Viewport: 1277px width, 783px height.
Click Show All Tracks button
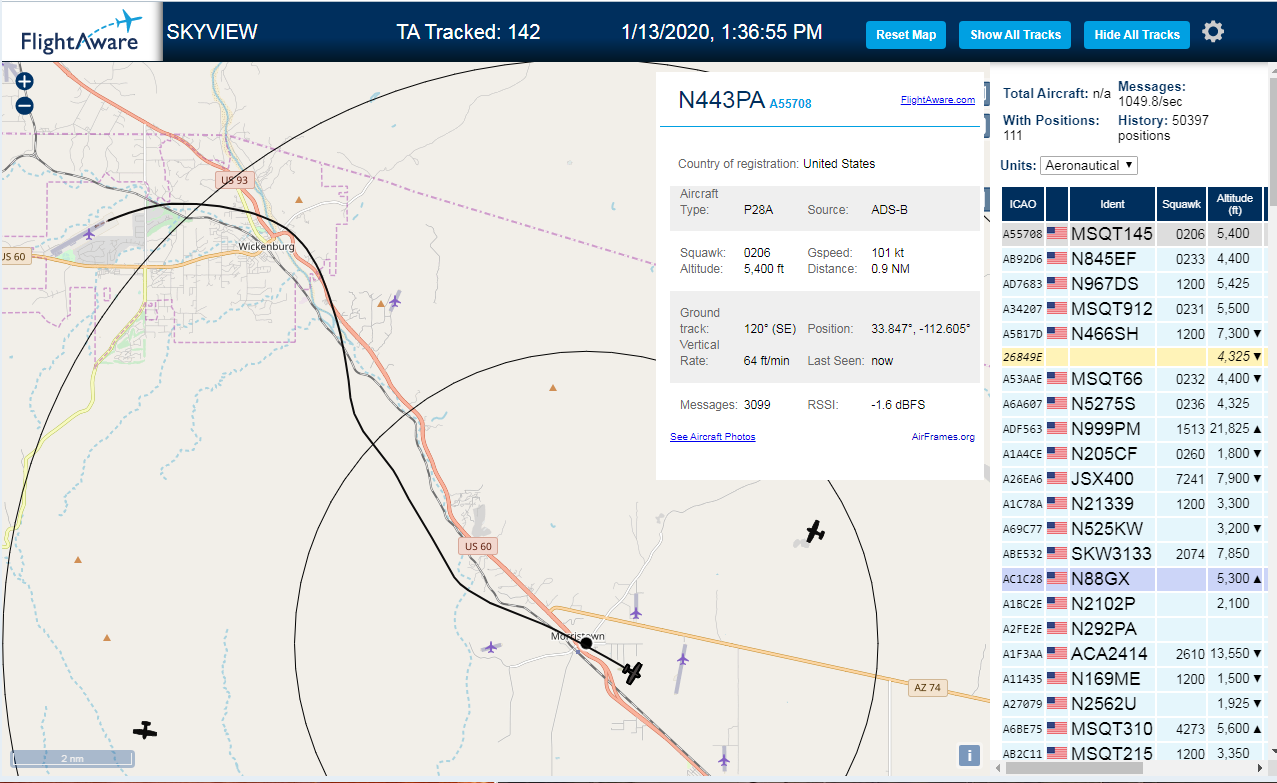tap(1015, 35)
